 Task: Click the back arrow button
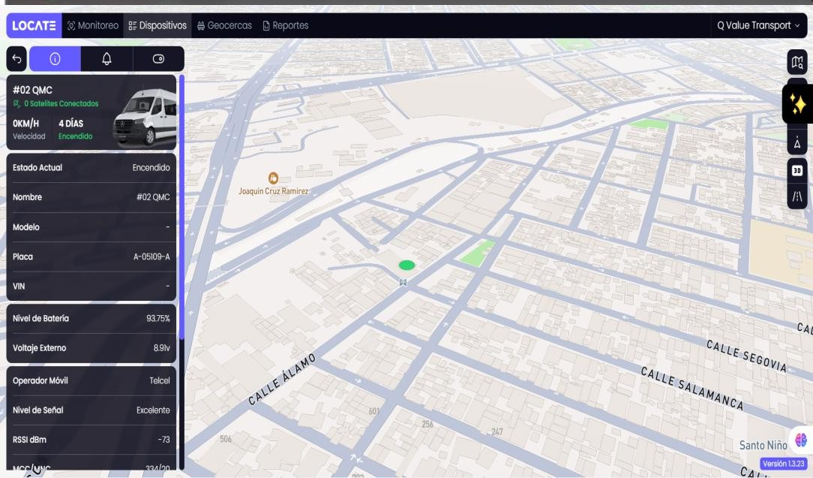(x=17, y=59)
